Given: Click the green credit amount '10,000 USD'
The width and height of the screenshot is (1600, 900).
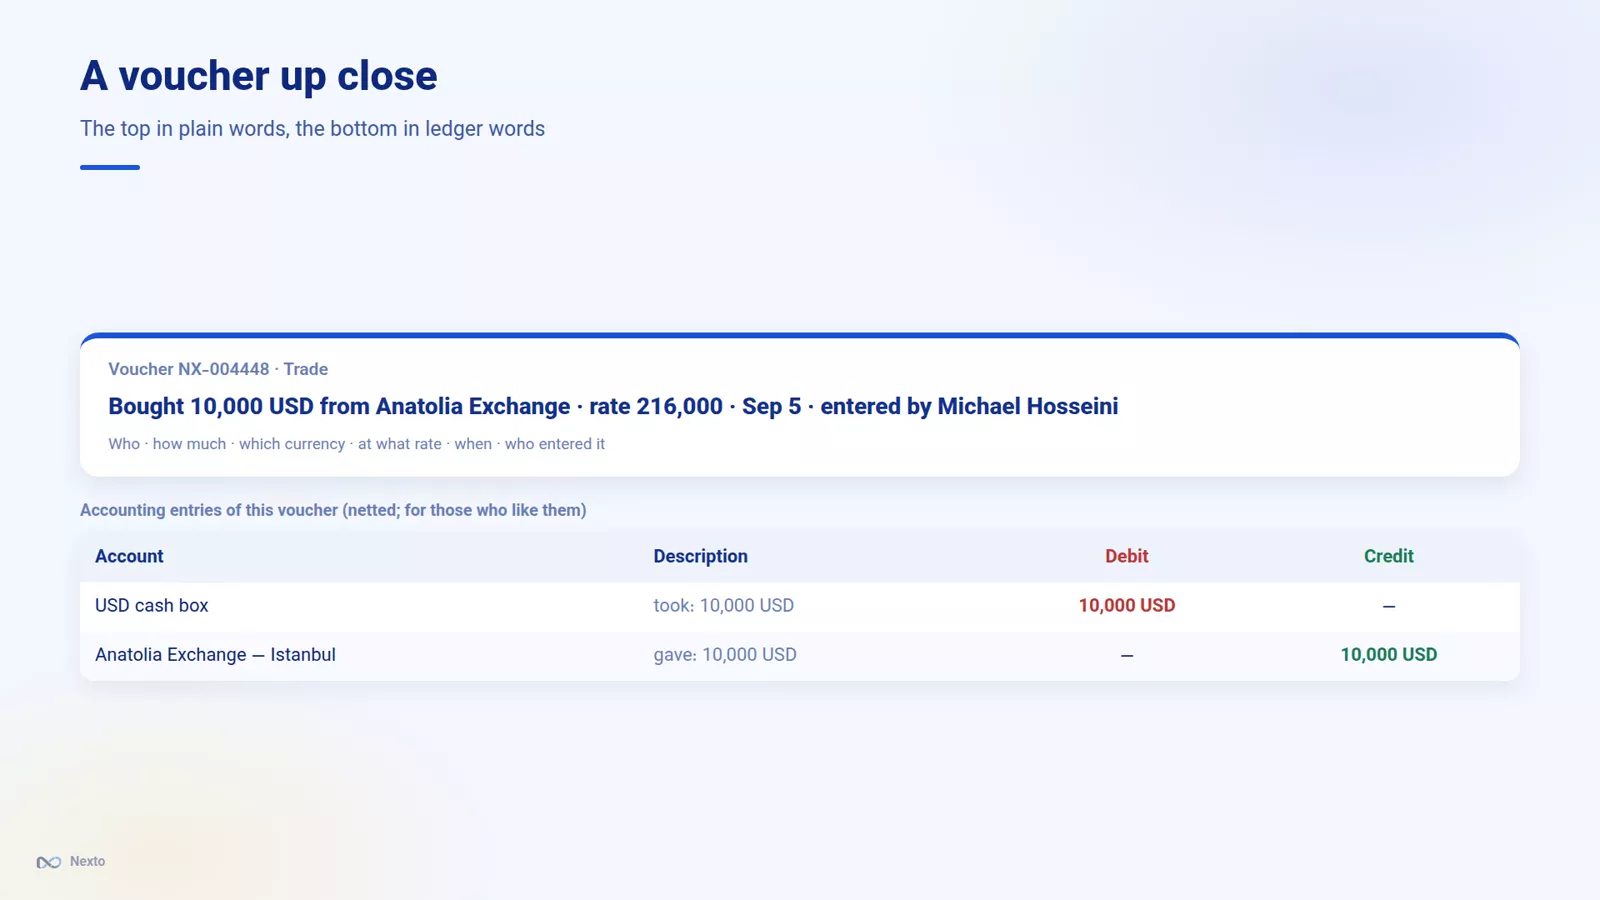Looking at the screenshot, I should click(x=1388, y=654).
